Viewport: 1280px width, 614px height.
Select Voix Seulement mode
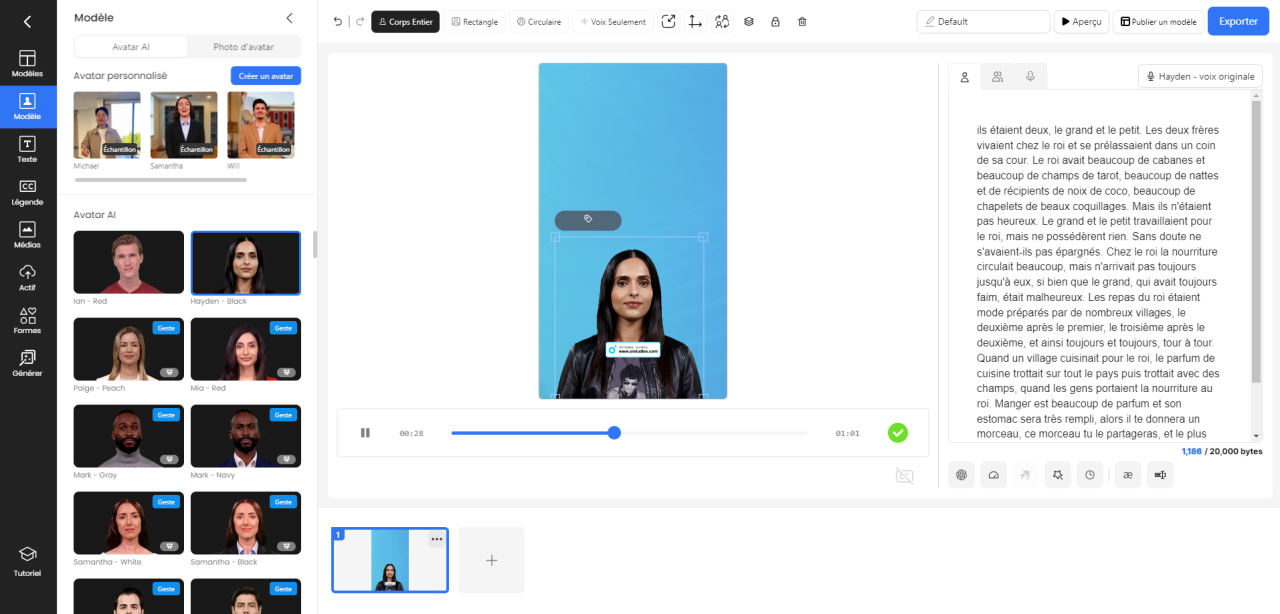pyautogui.click(x=613, y=21)
